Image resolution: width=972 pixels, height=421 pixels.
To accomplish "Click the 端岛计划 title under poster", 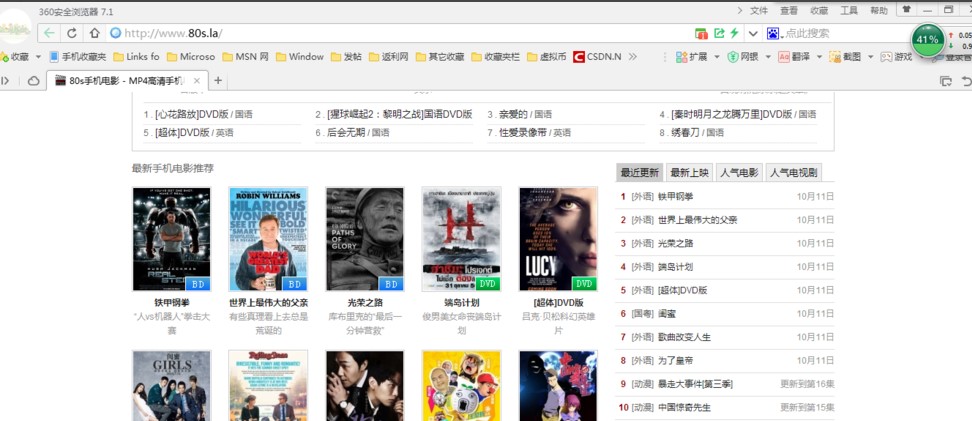I will [x=462, y=303].
